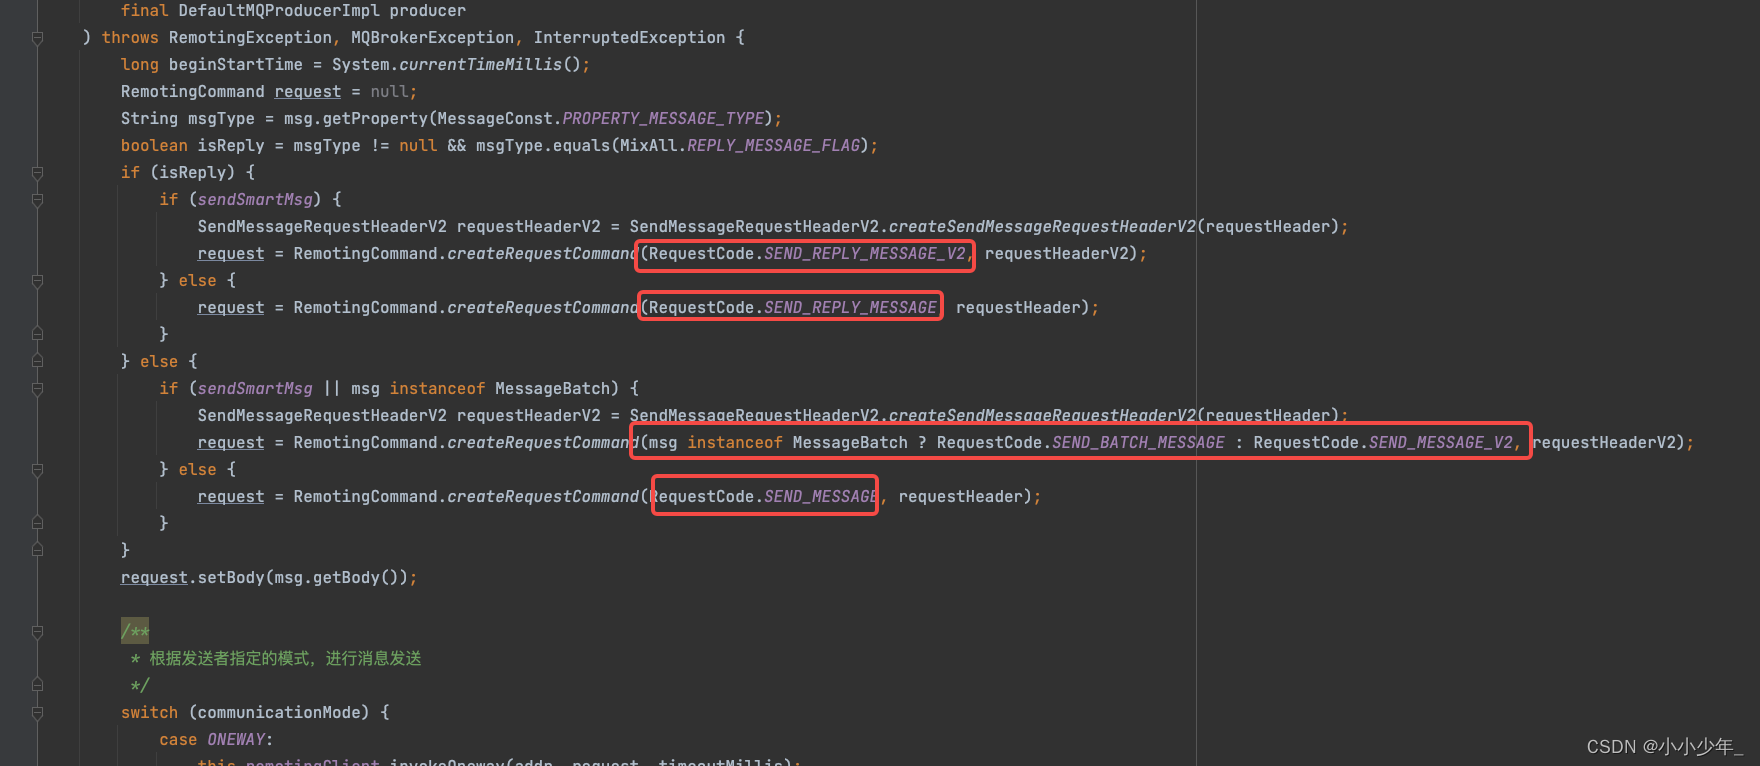The width and height of the screenshot is (1760, 766).
Task: Click 'instanceof' in the if condition line
Action: tap(437, 389)
